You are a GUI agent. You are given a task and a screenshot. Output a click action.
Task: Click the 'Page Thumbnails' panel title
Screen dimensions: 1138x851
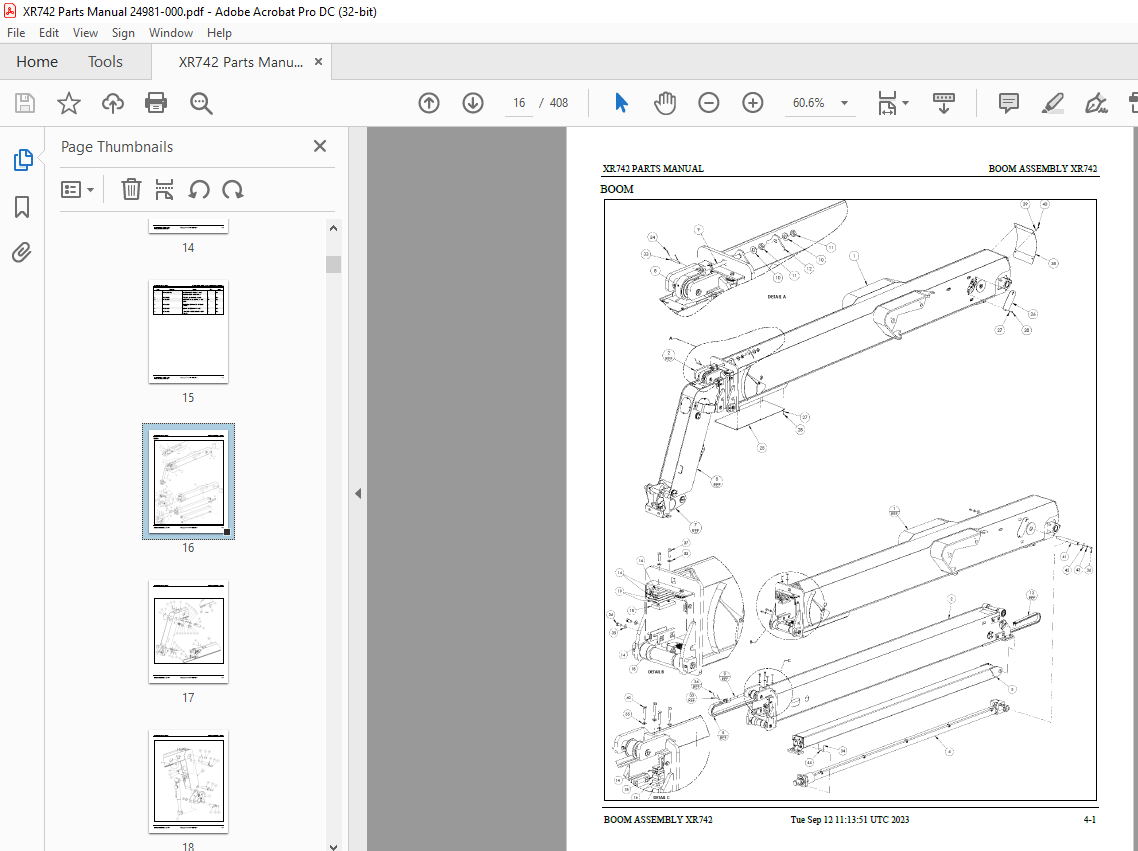point(117,147)
